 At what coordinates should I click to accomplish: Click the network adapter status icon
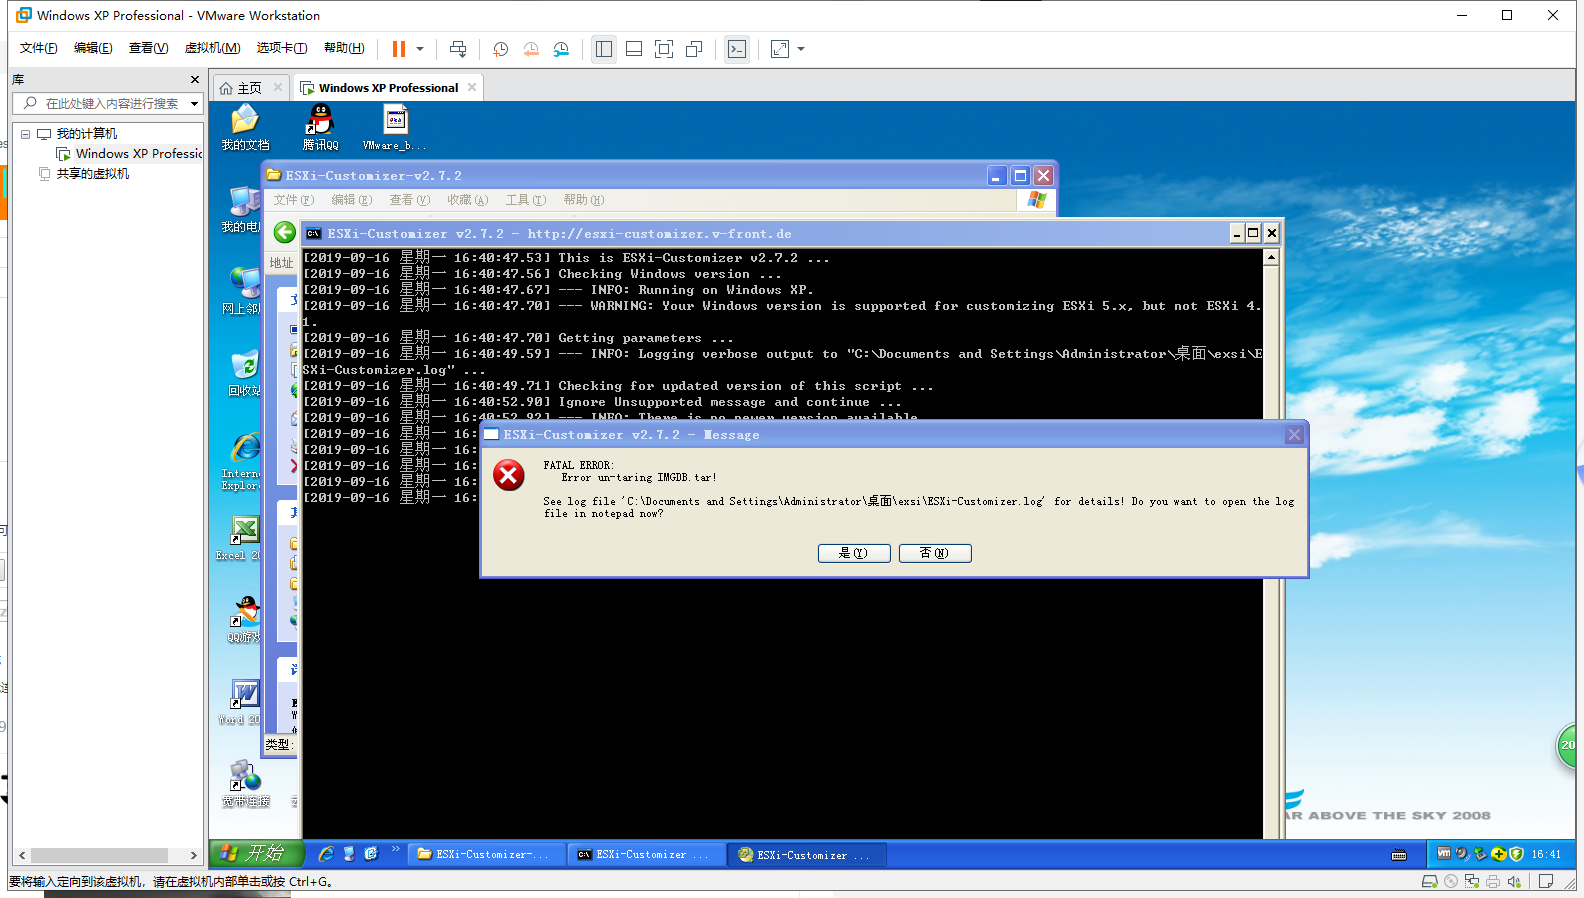[x=1472, y=881]
